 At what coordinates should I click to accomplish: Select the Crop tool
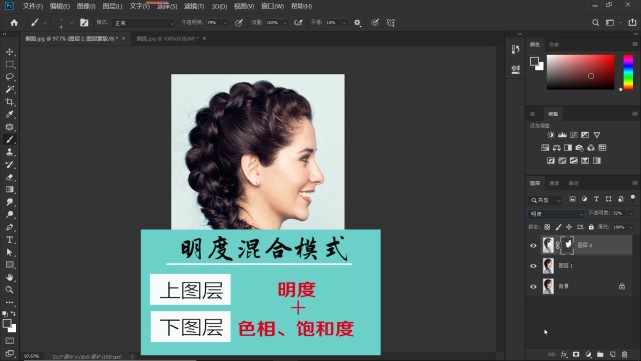coord(9,102)
